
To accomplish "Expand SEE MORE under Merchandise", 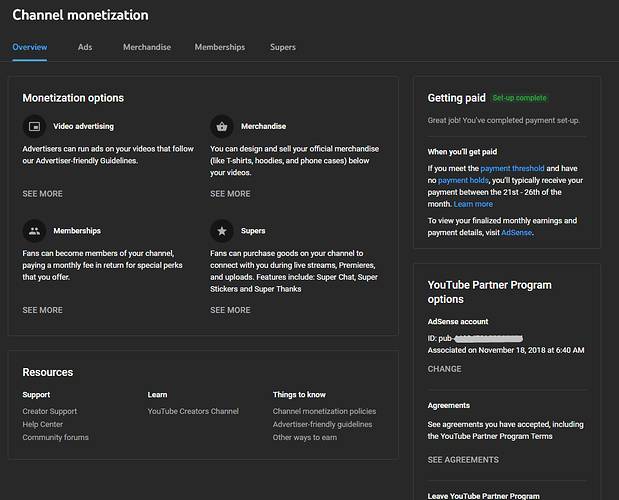I will point(230,194).
